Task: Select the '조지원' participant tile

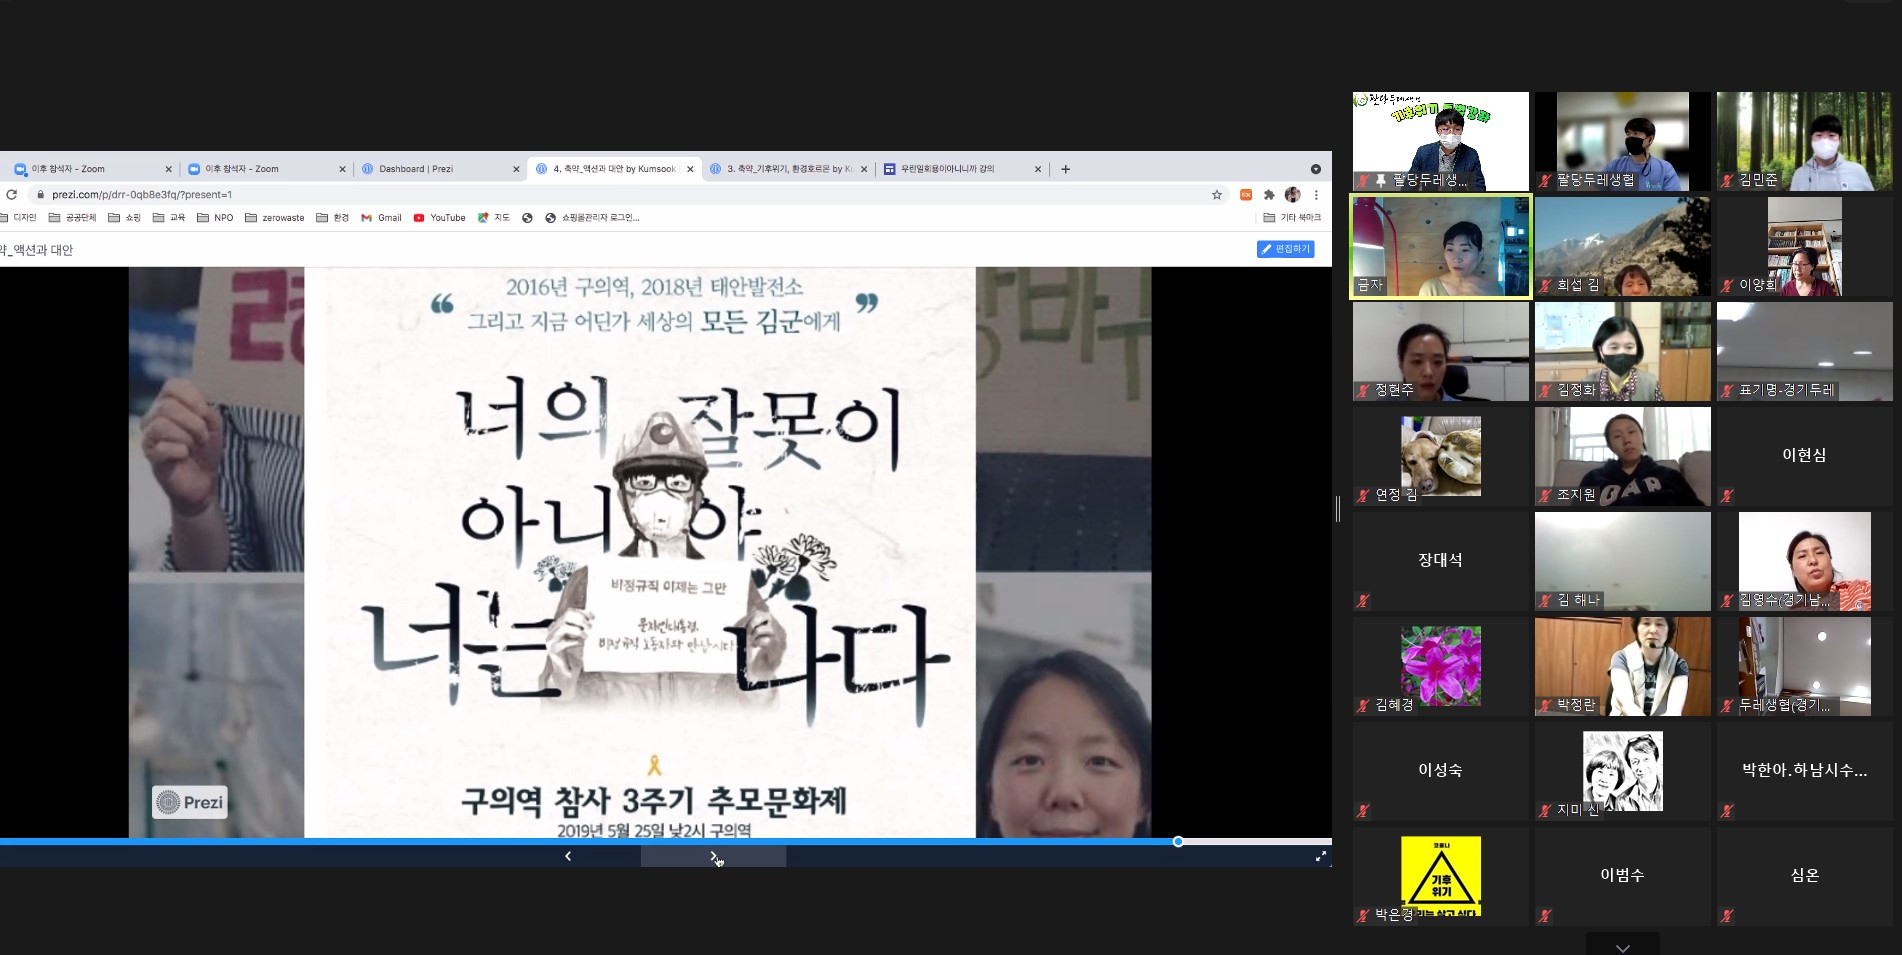Action: (x=1623, y=456)
